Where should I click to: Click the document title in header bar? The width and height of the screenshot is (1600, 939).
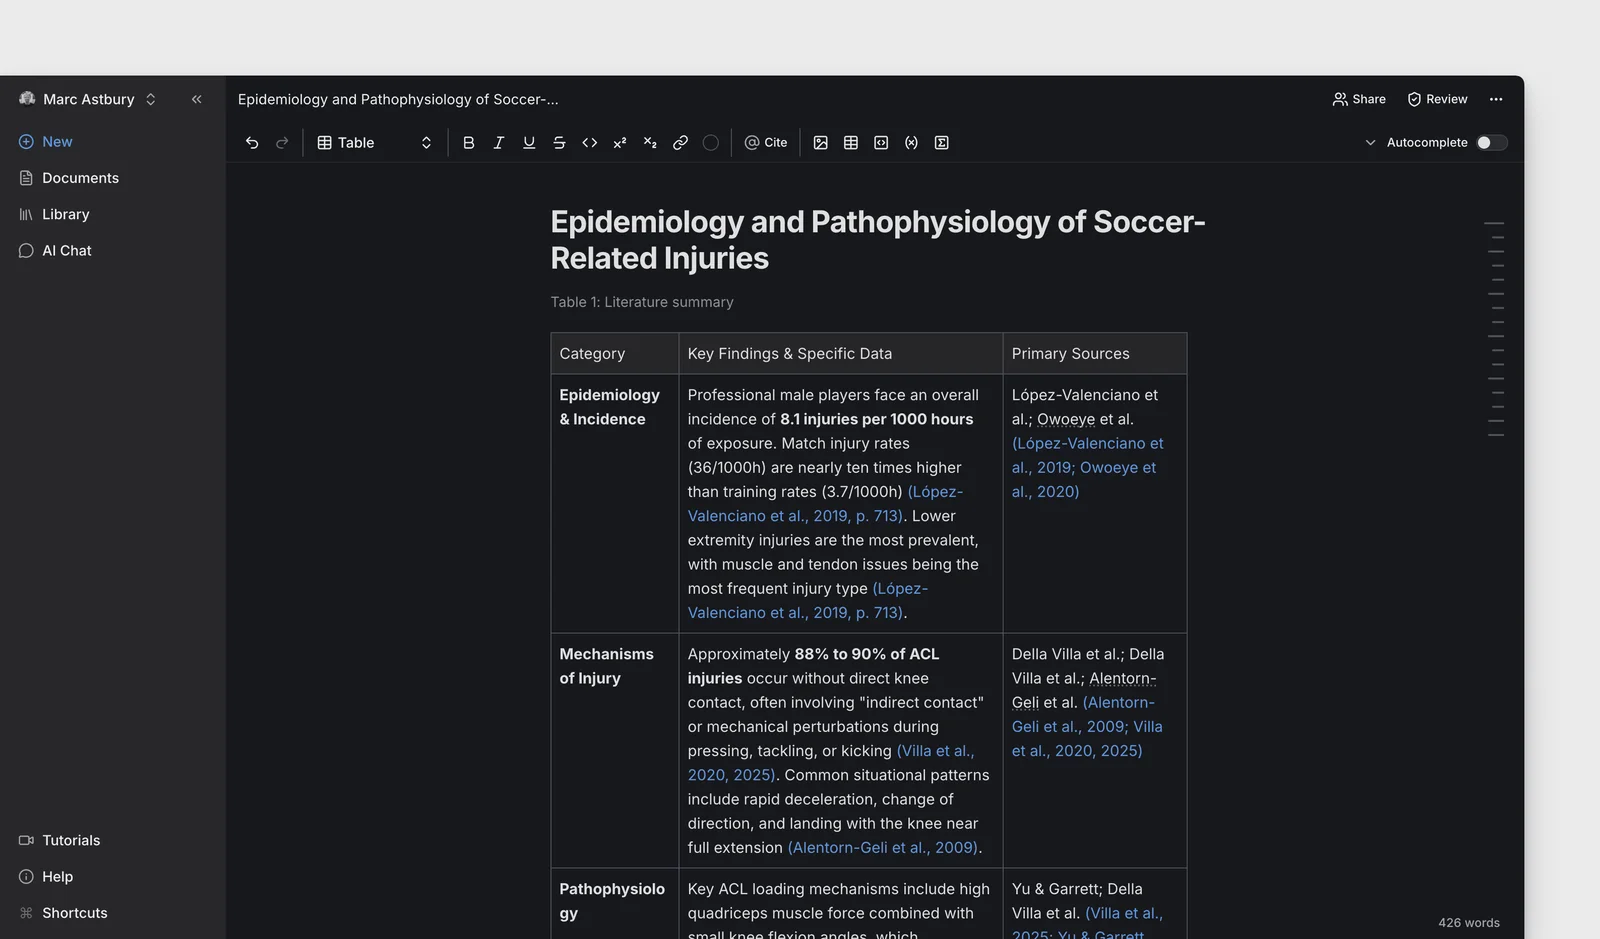pos(398,99)
